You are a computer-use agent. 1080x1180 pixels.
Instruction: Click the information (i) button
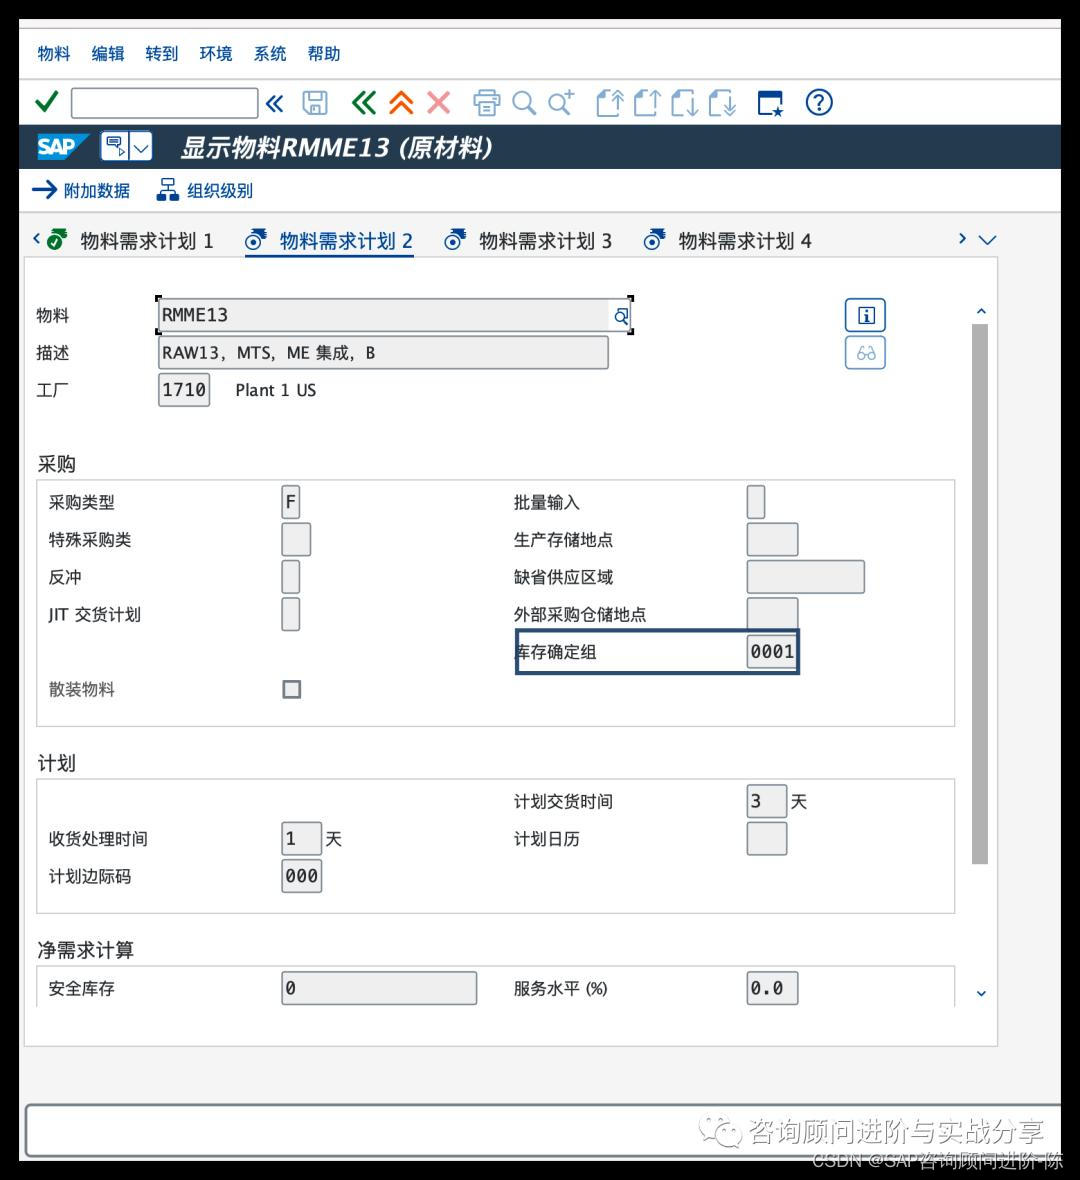[866, 315]
